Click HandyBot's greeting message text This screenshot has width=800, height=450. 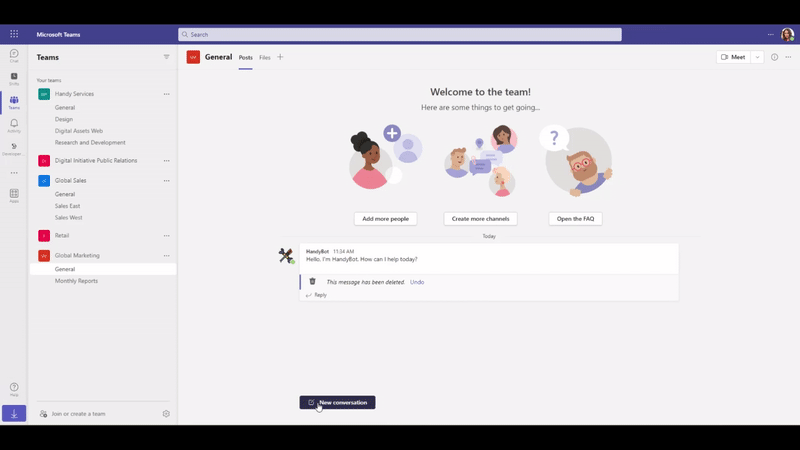point(362,259)
